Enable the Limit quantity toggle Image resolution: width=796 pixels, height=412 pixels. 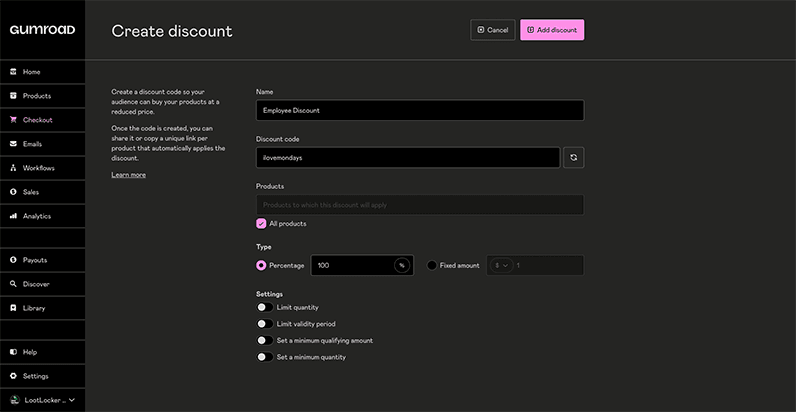(264, 307)
